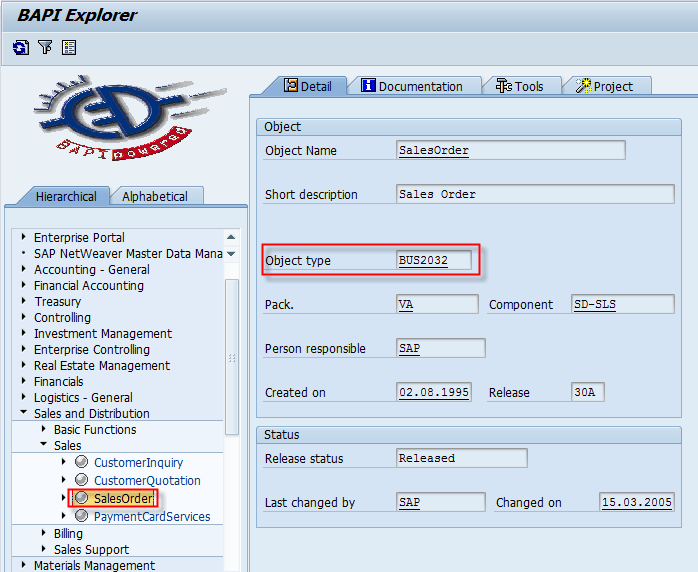Expand the Basic Functions node
The height and width of the screenshot is (572, 698).
[44, 429]
